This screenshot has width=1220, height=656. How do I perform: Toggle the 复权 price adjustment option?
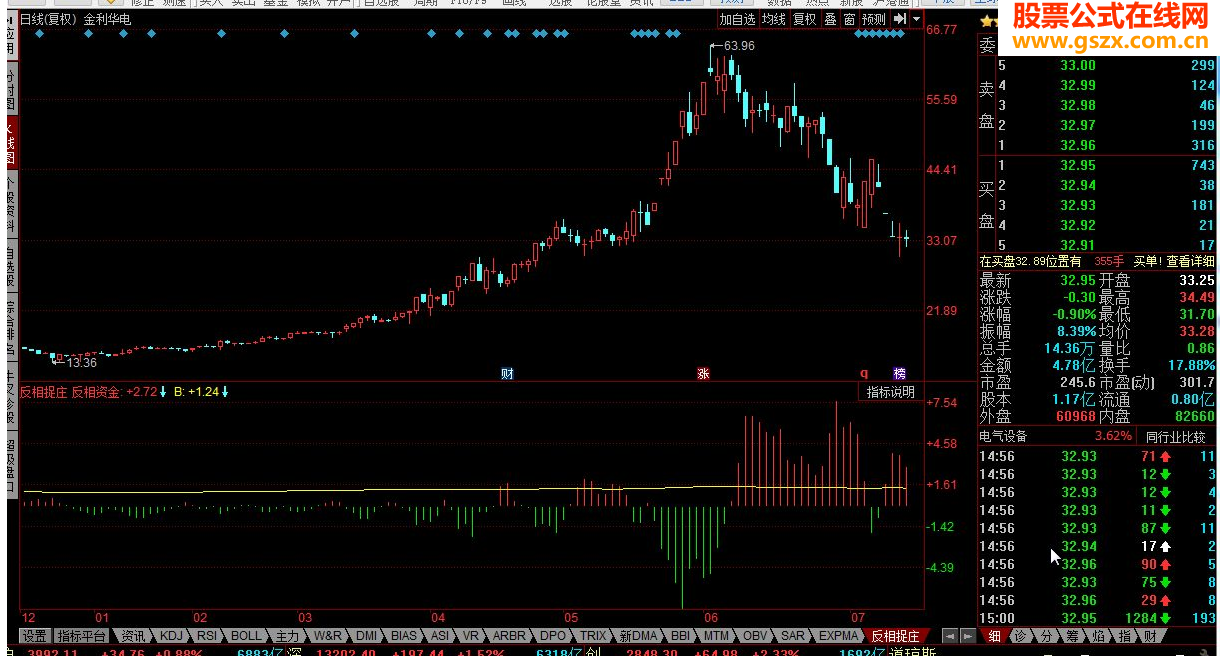(804, 19)
